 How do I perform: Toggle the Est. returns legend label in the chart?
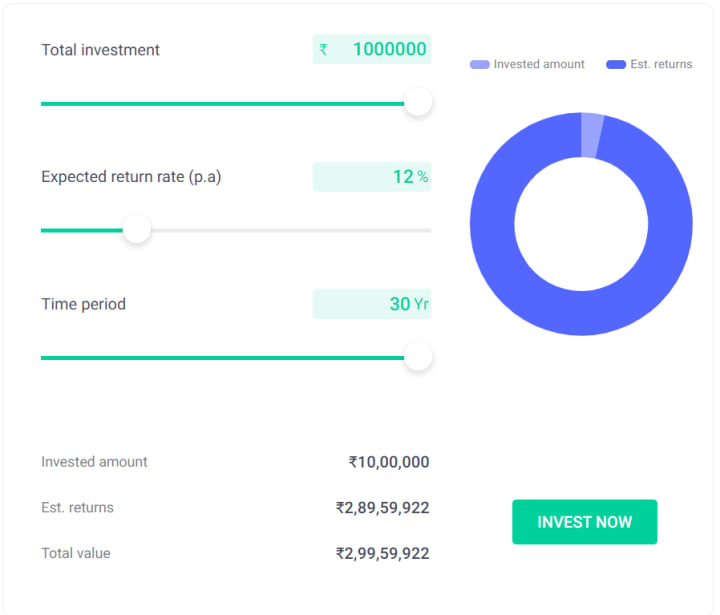[661, 65]
